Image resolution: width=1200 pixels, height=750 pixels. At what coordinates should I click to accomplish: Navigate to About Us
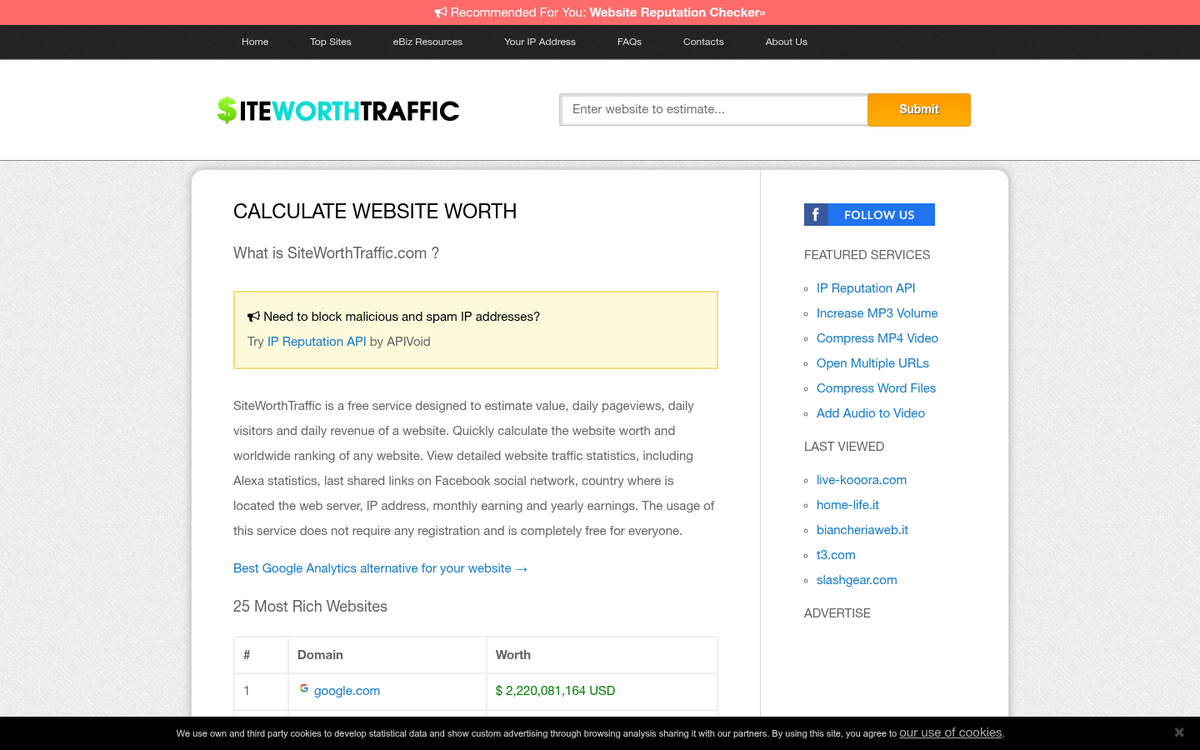point(786,42)
